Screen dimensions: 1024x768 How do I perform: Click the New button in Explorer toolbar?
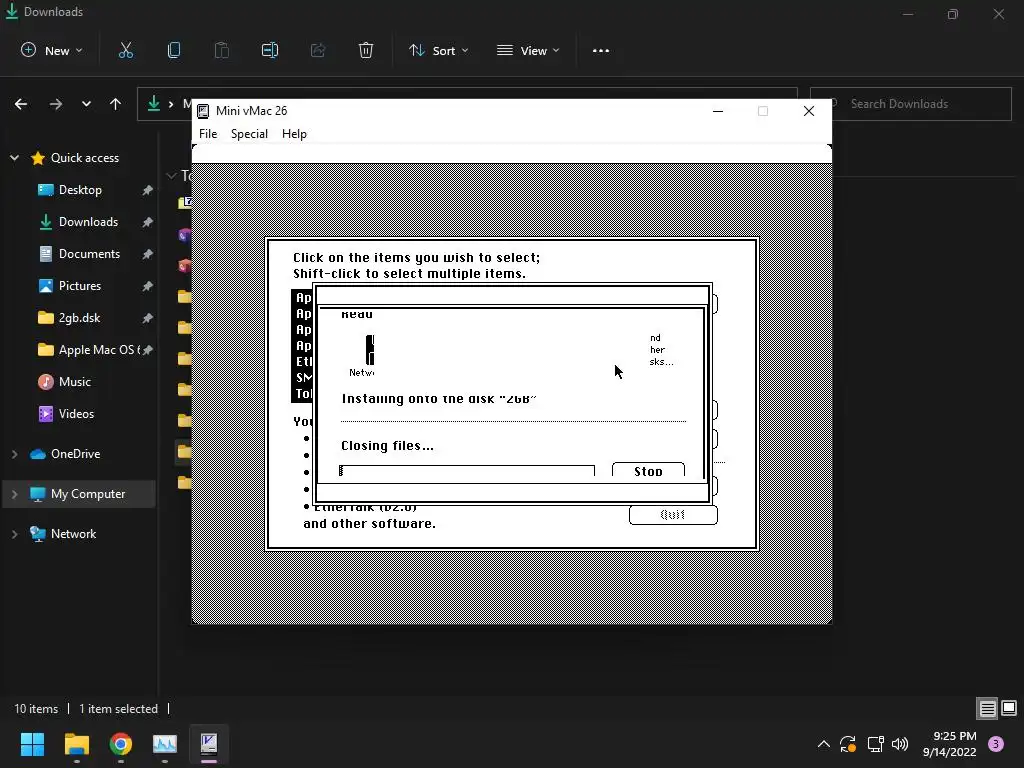point(52,51)
